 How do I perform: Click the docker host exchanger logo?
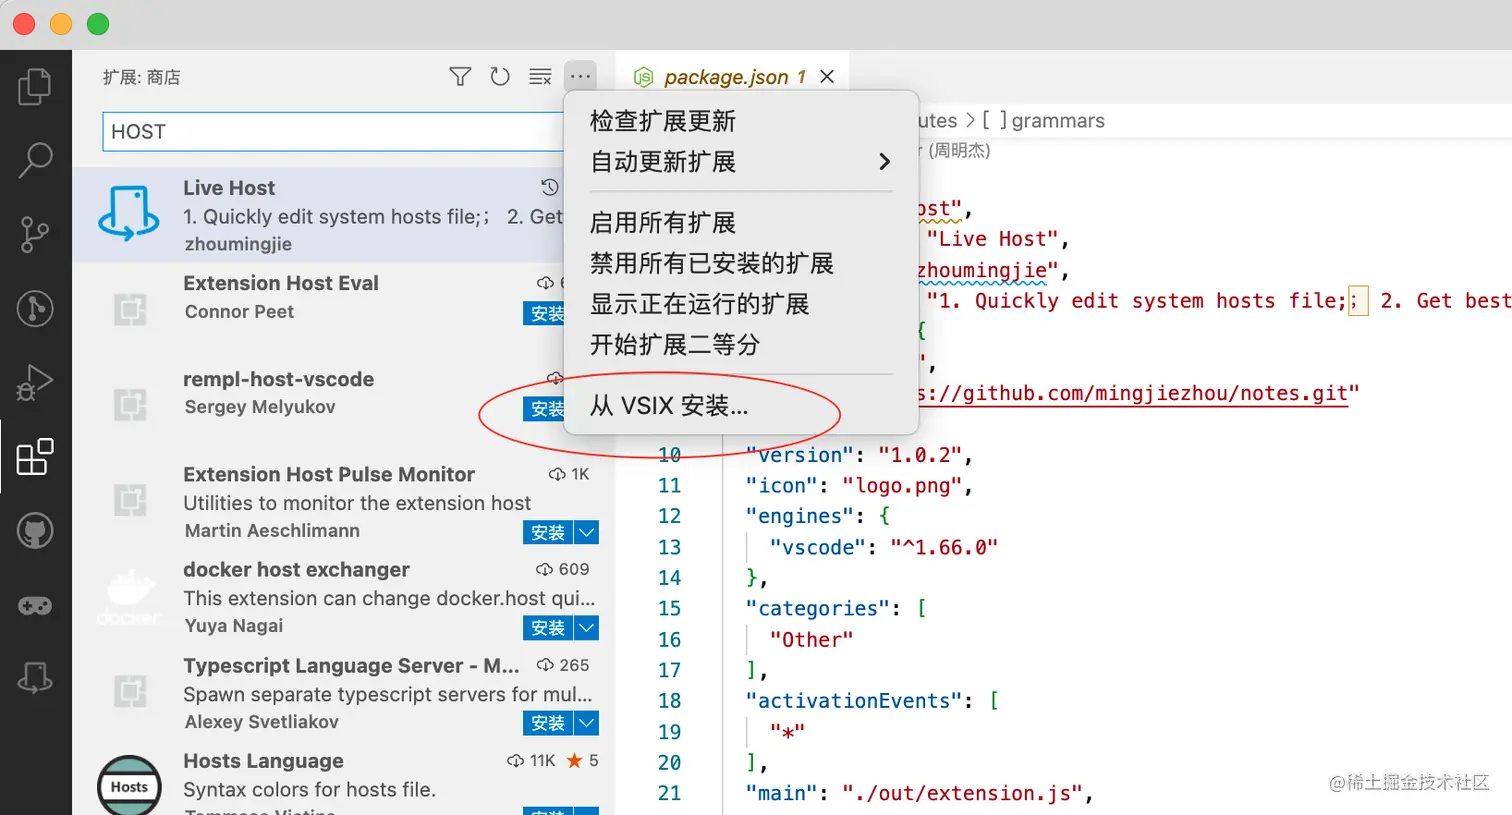tap(129, 597)
